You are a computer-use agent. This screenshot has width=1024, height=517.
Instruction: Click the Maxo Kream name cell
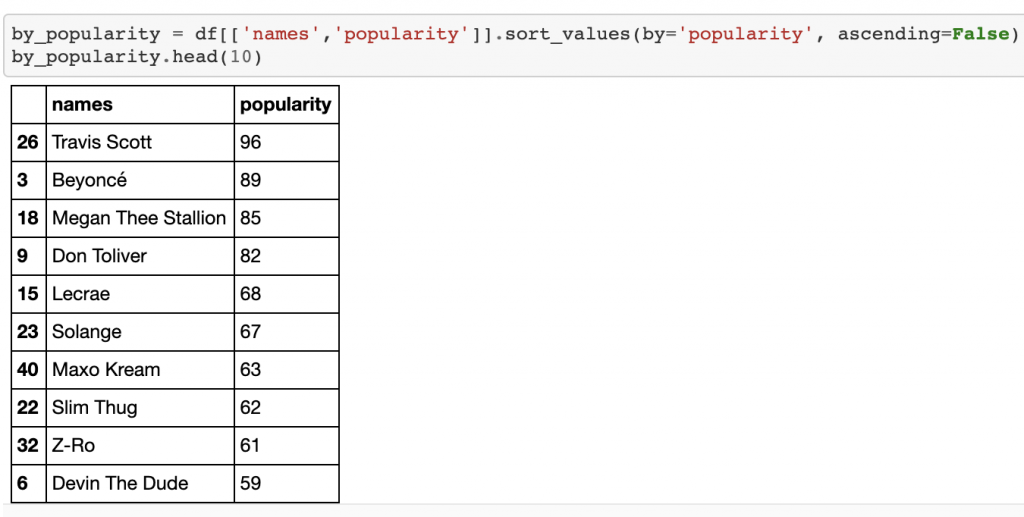coord(140,369)
